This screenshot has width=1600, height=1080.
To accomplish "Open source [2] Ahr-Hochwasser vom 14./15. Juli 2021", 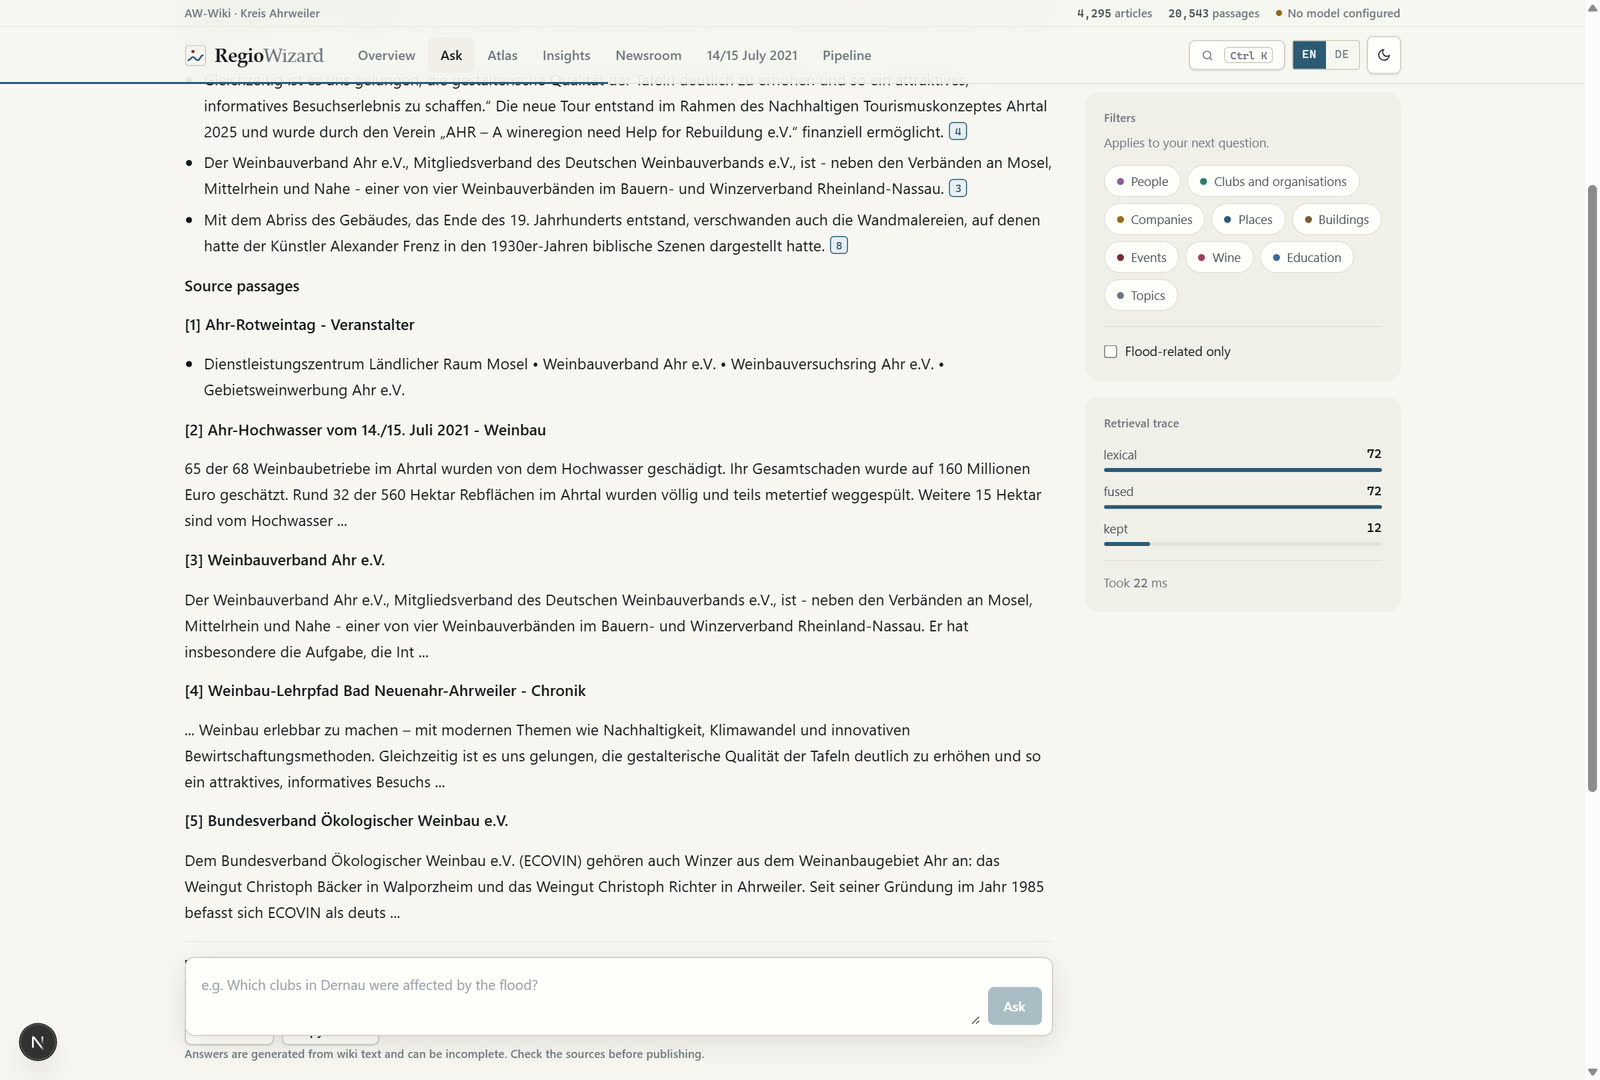I will [365, 429].
